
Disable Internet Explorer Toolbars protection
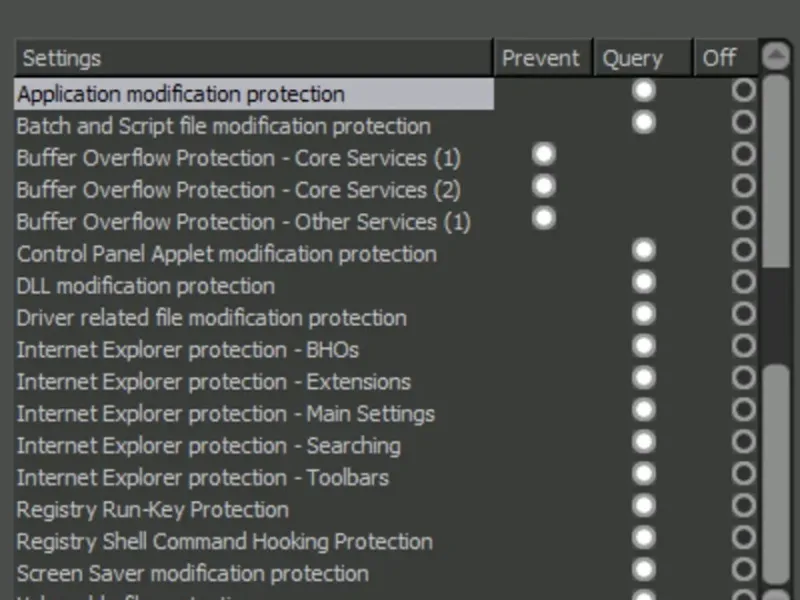[x=743, y=474]
